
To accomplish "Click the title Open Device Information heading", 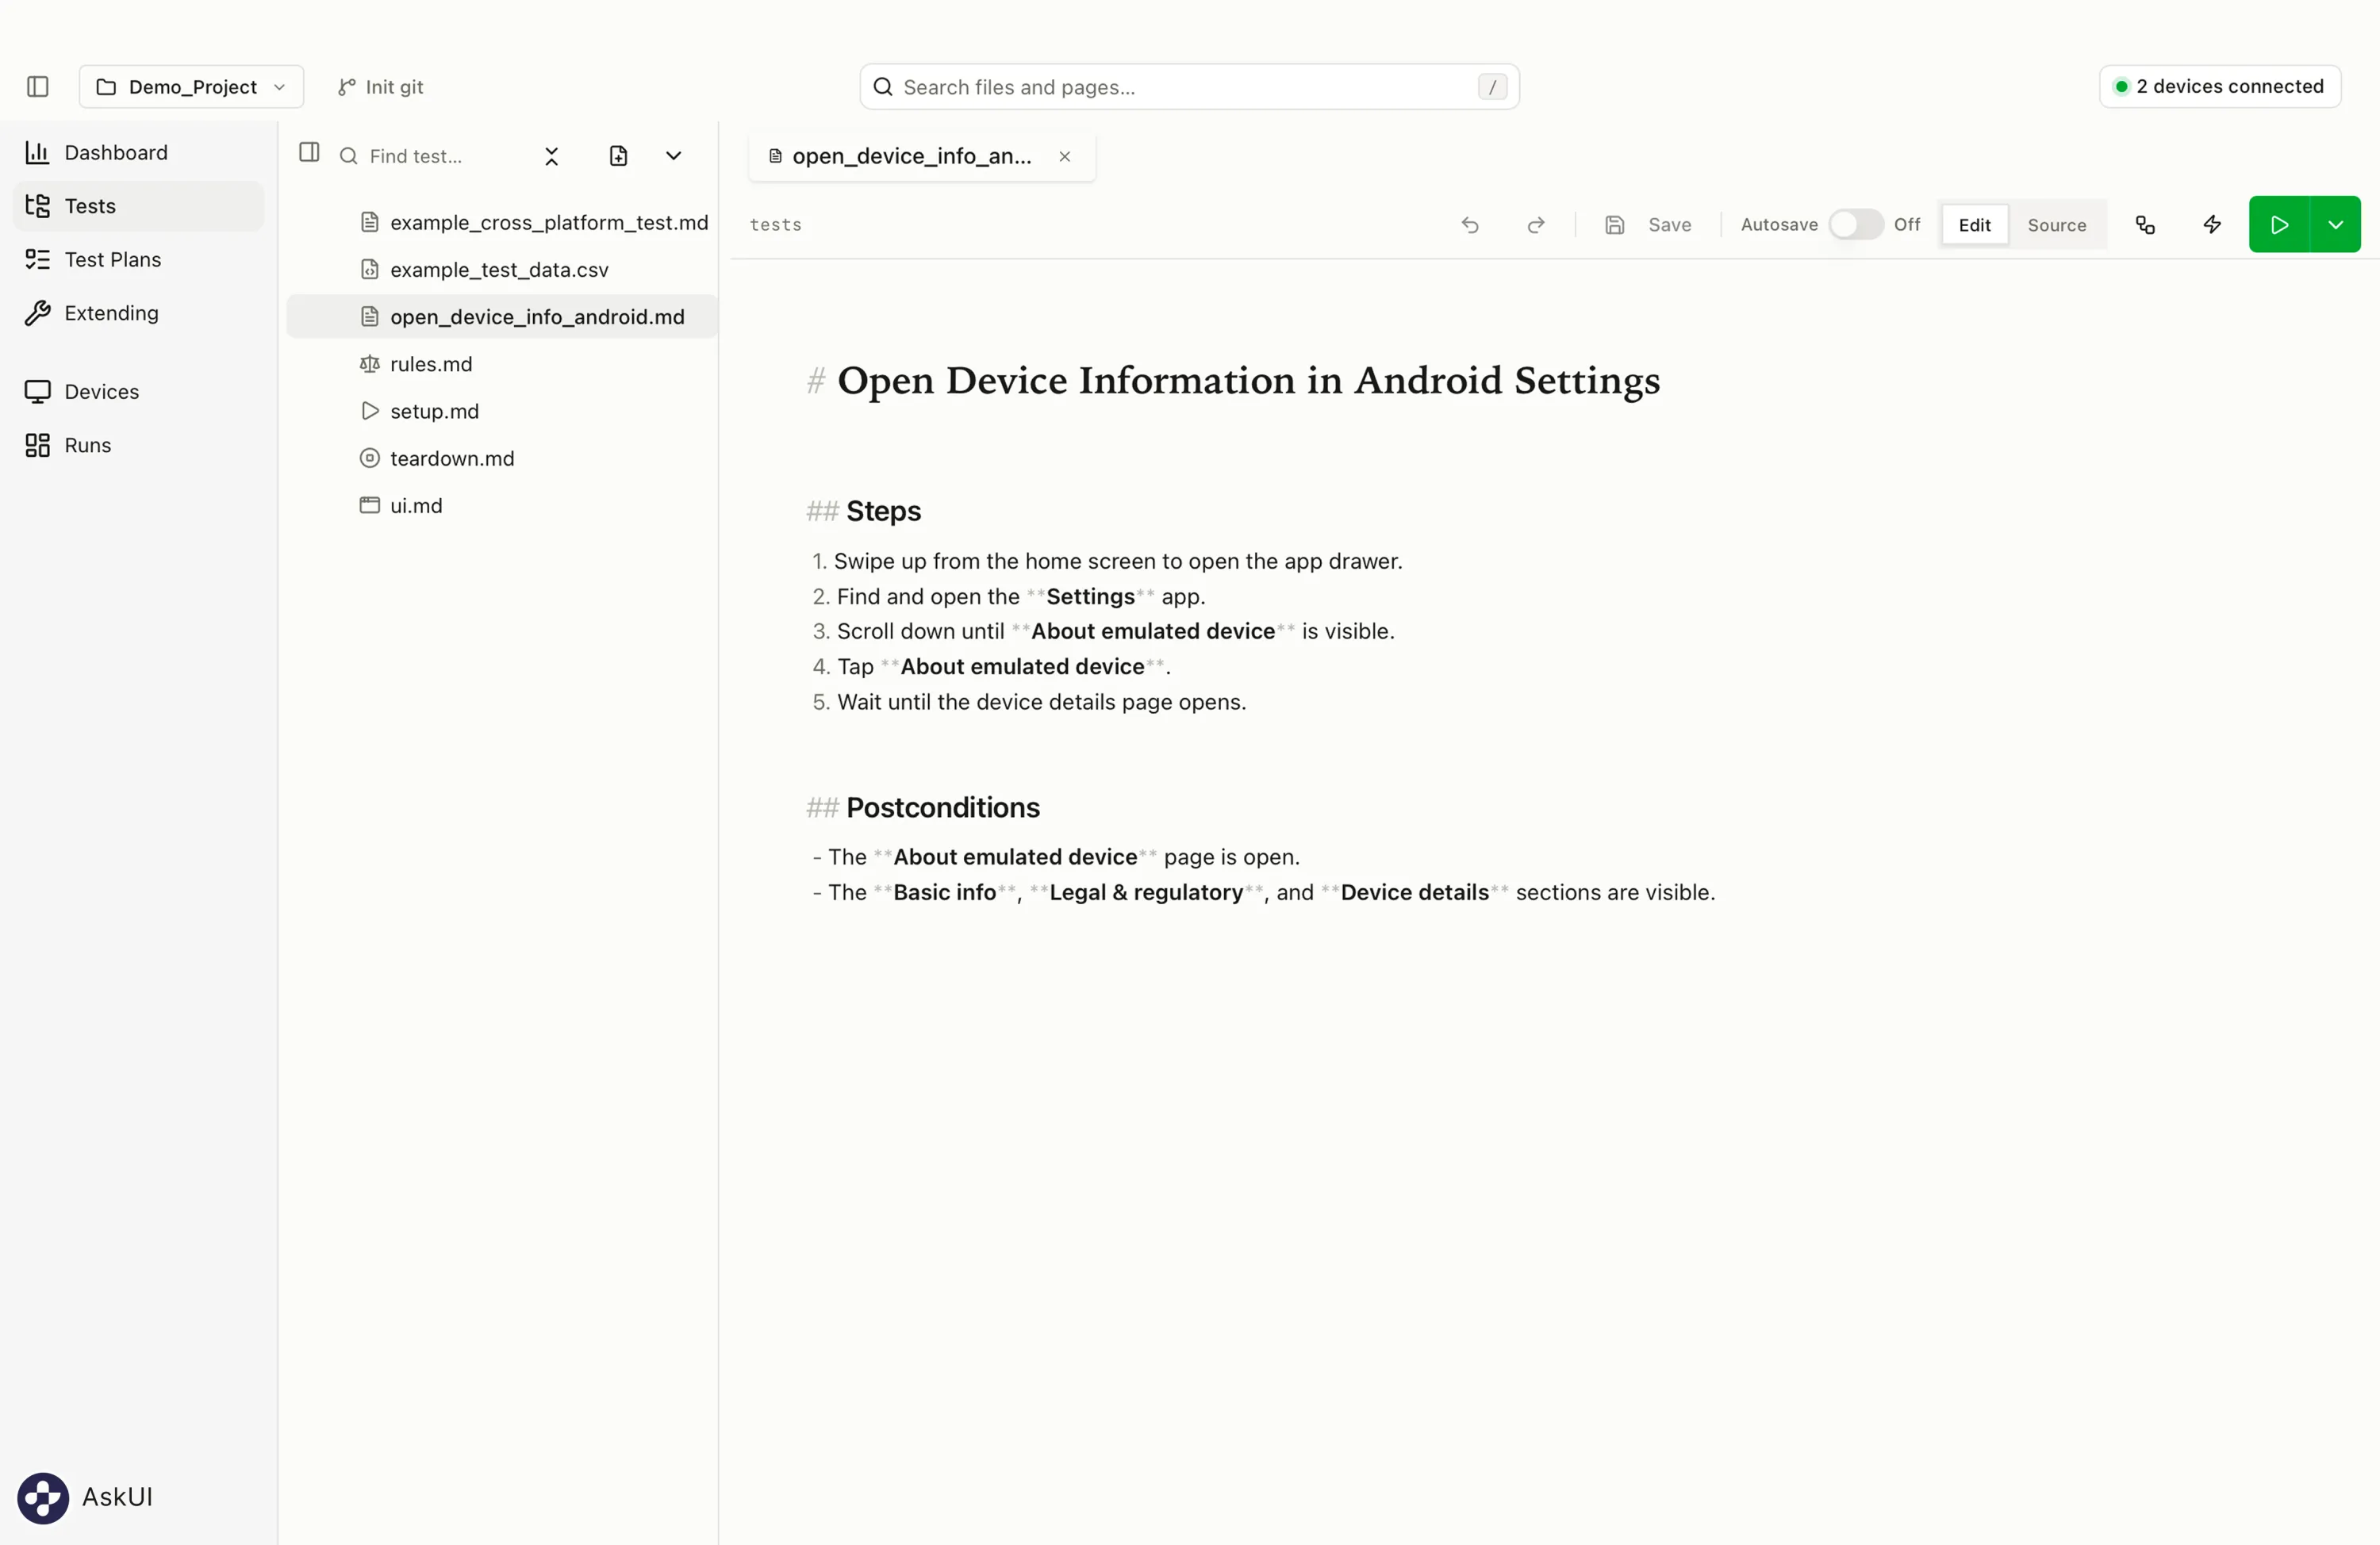I will [x=1248, y=380].
